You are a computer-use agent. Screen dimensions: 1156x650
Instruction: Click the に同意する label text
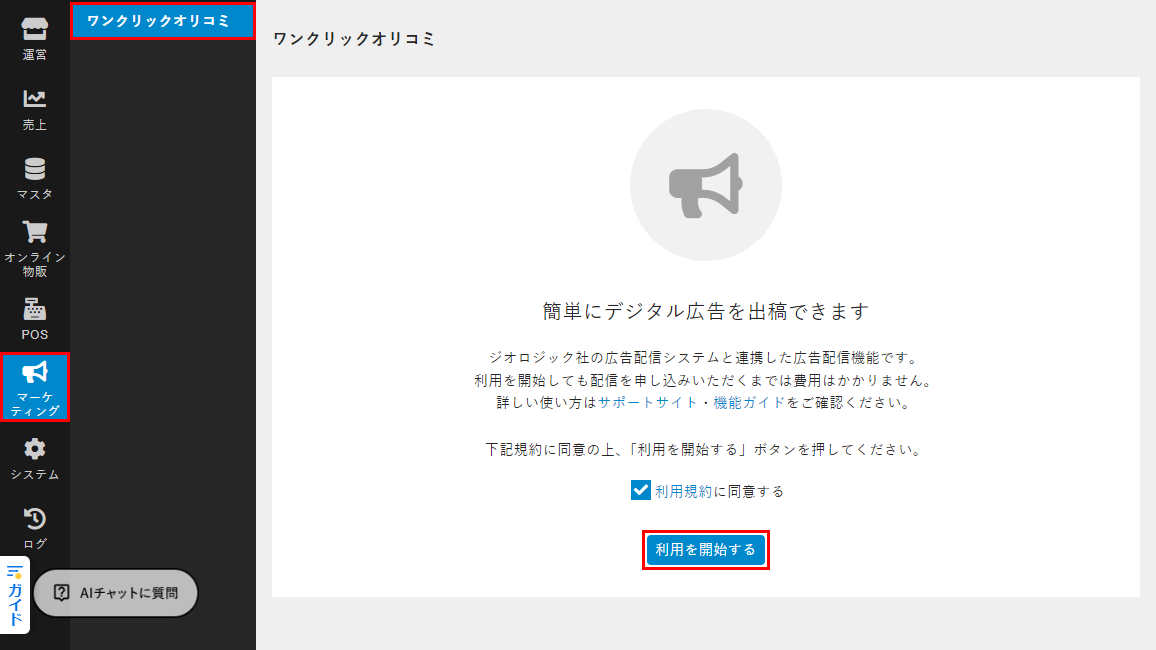(748, 491)
